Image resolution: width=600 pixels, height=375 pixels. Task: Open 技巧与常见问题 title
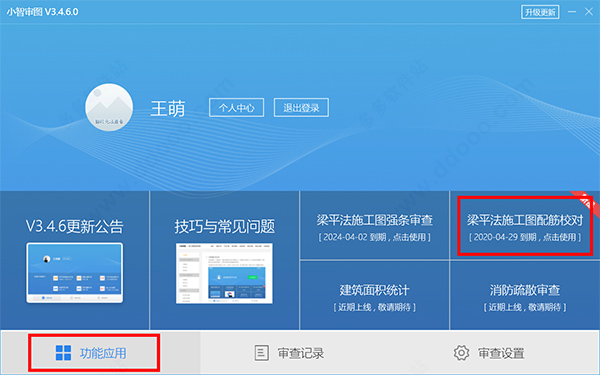tap(225, 227)
